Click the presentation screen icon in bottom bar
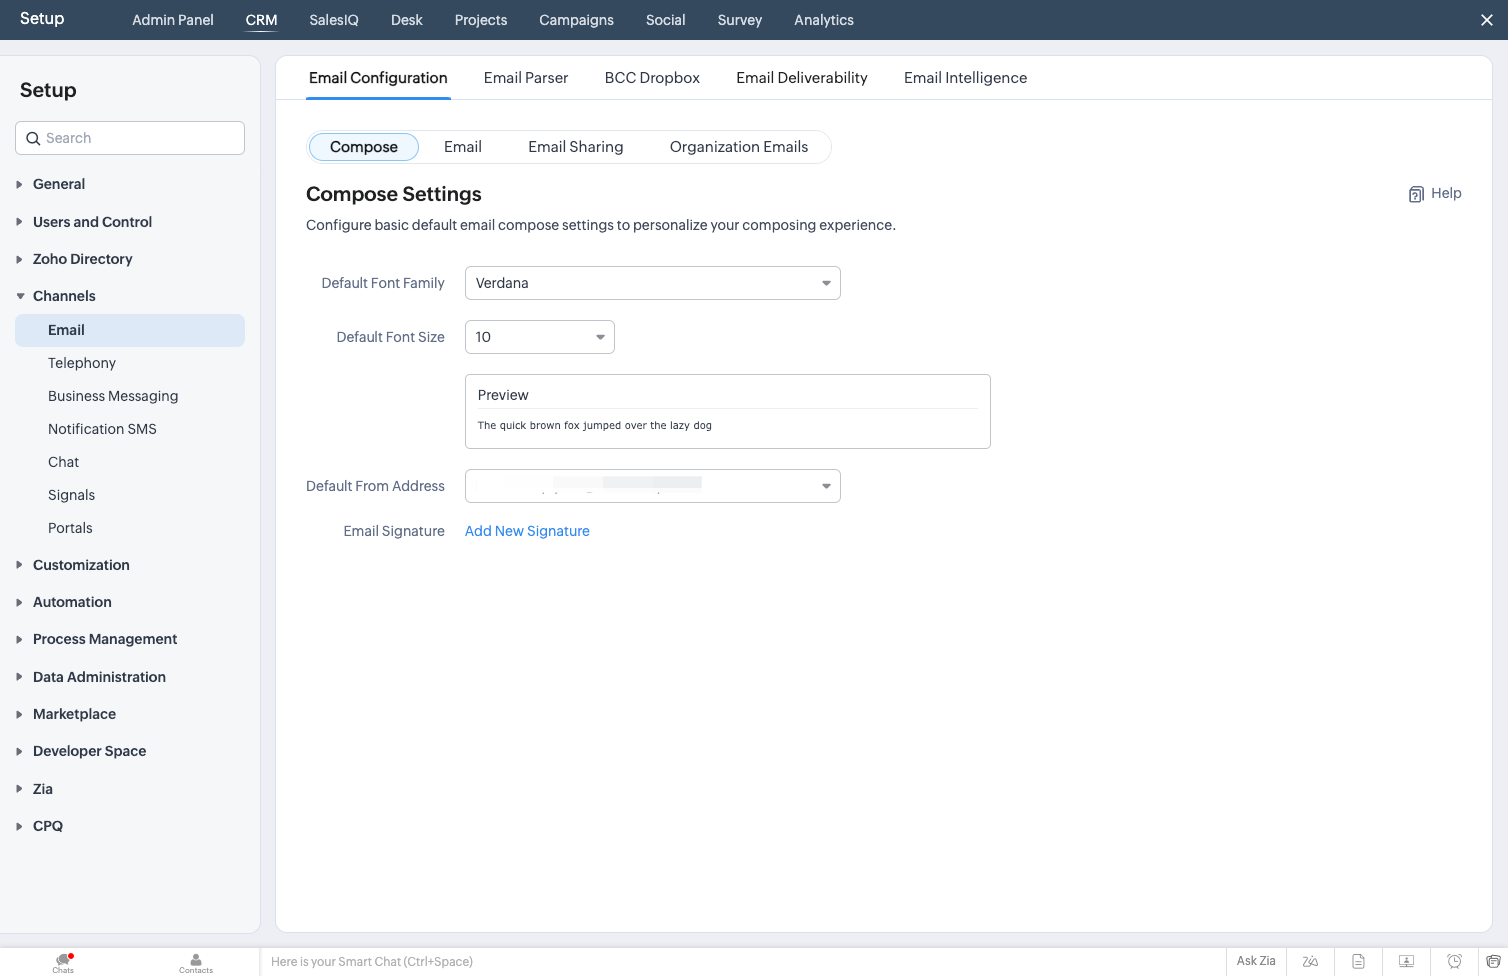This screenshot has width=1508, height=976. pyautogui.click(x=1406, y=961)
